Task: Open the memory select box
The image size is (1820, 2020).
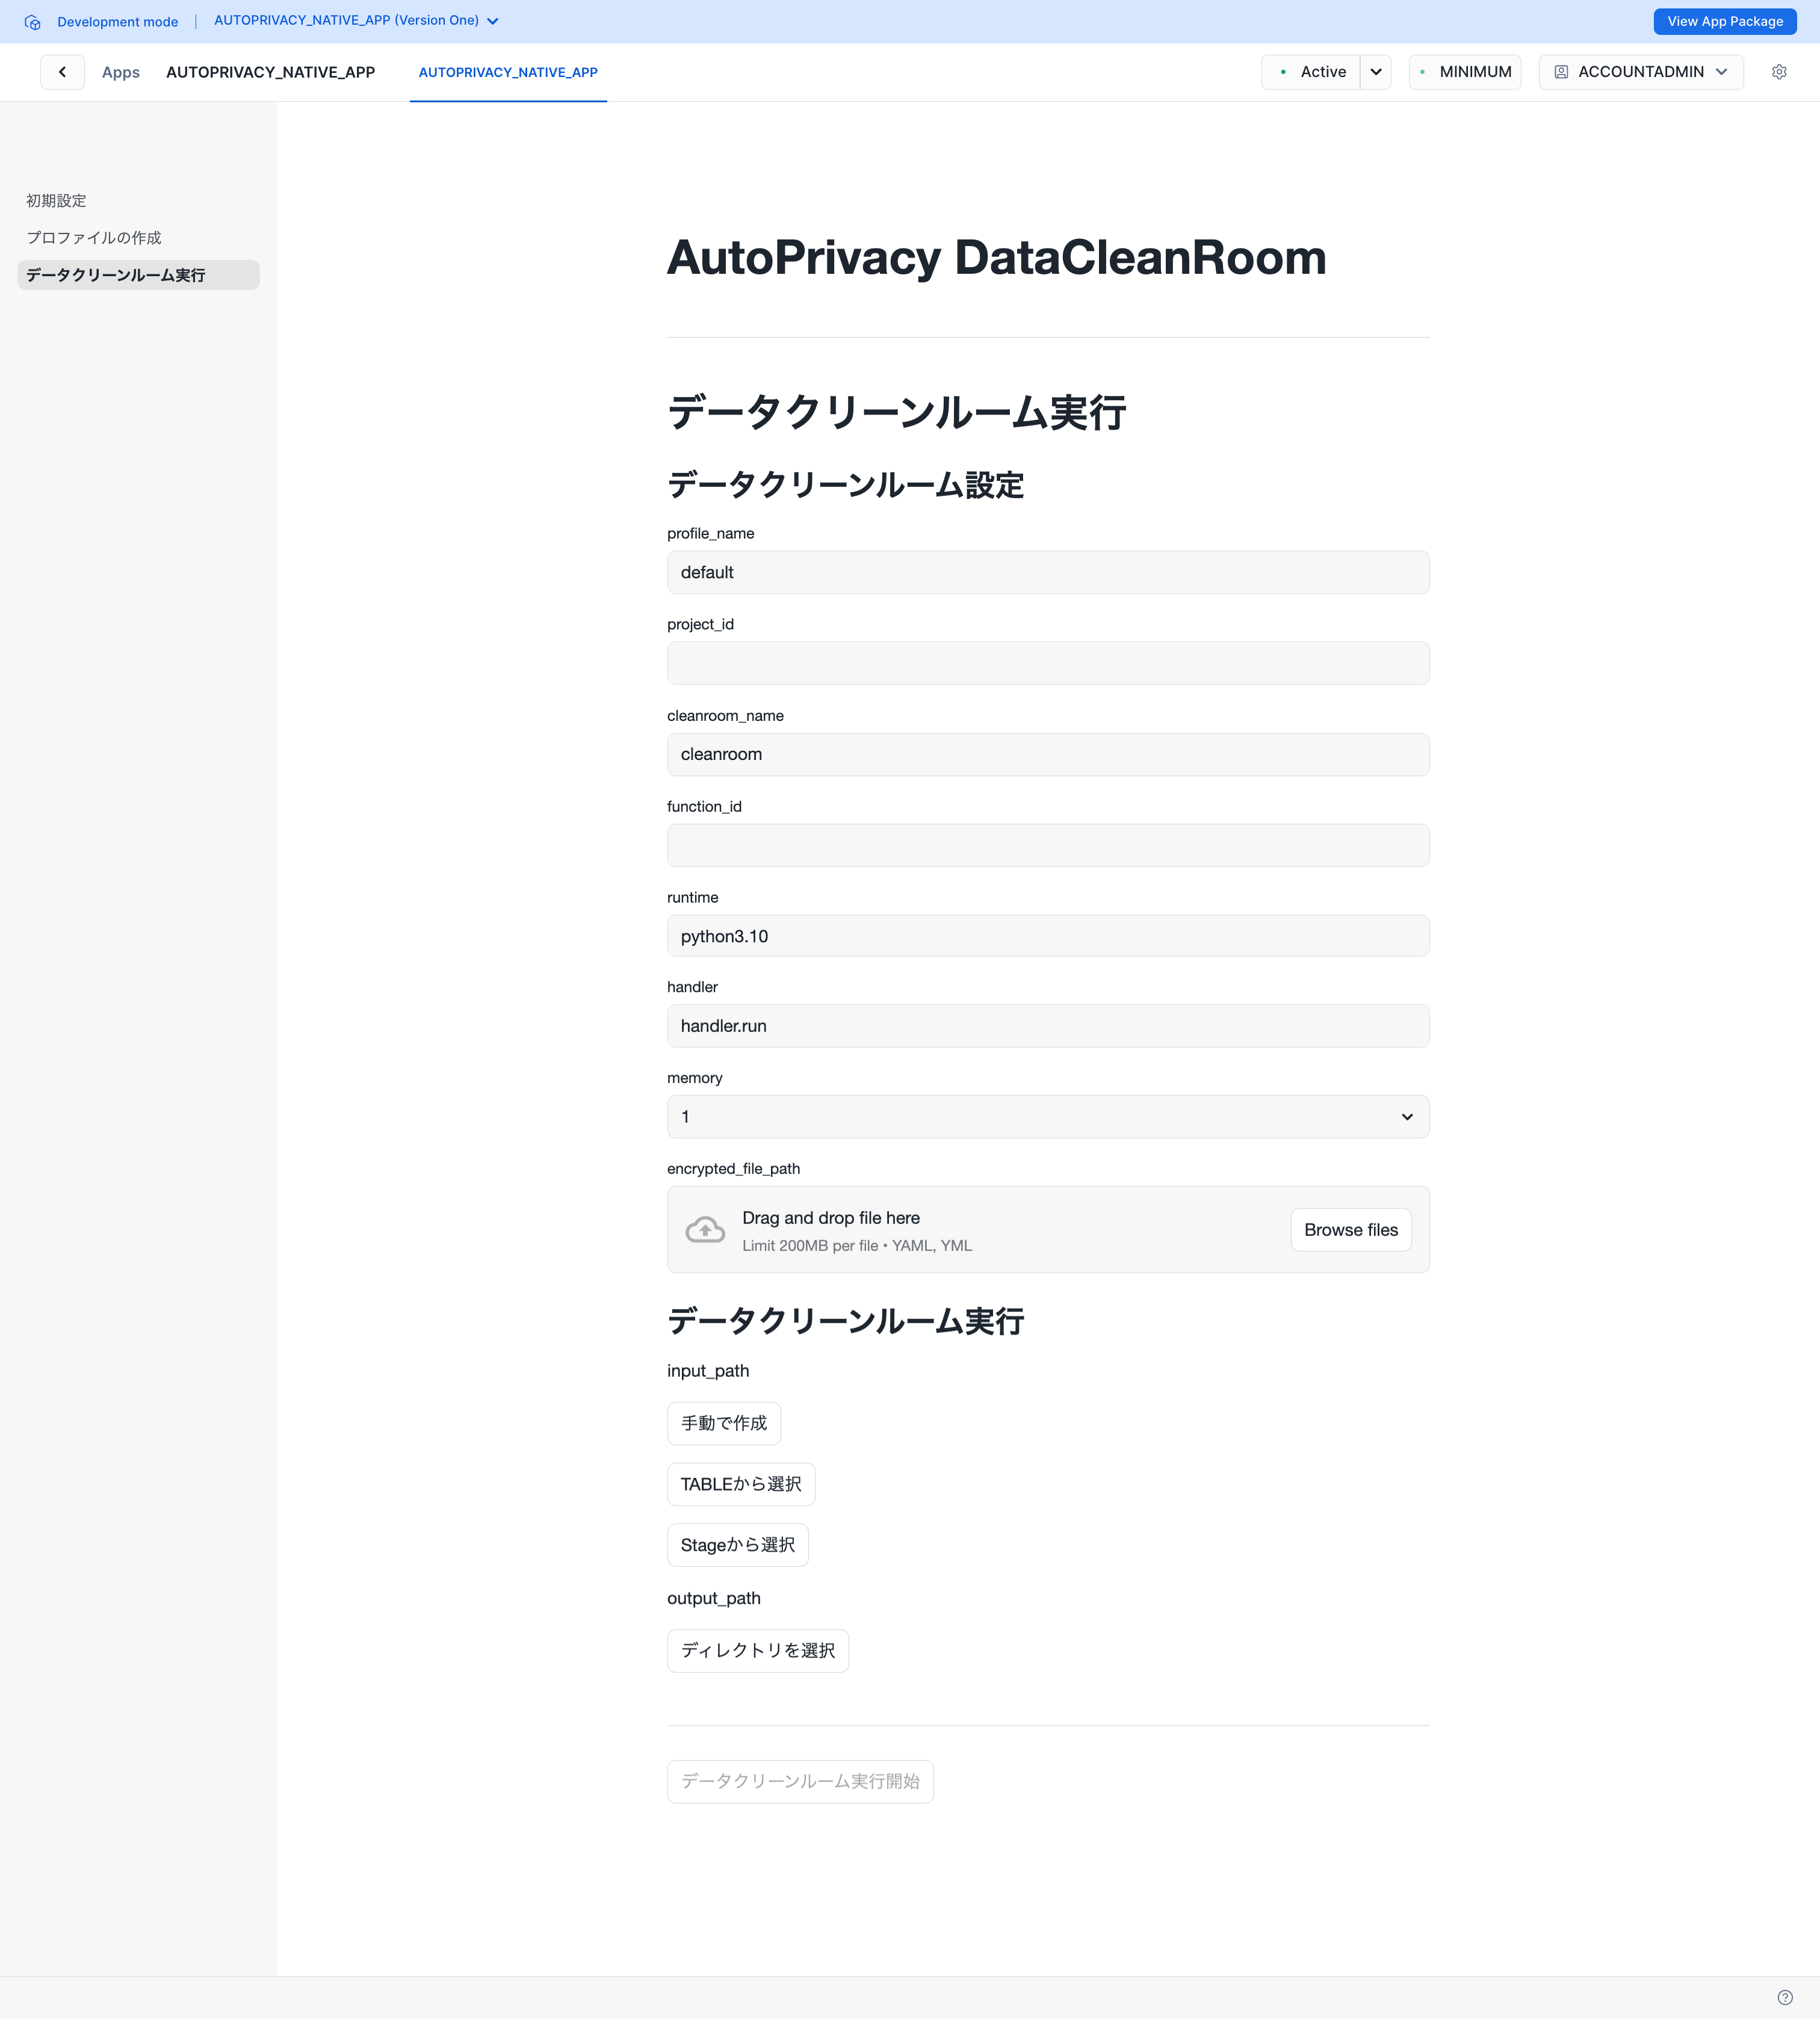Action: pos(1047,1117)
